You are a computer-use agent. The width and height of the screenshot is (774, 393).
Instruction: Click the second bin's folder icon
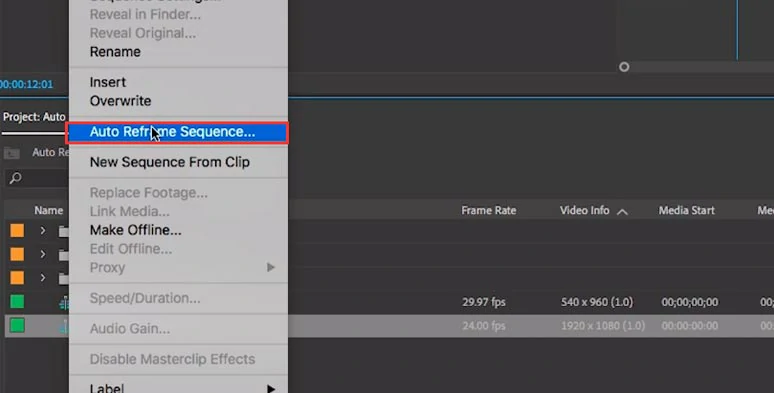click(x=64, y=254)
